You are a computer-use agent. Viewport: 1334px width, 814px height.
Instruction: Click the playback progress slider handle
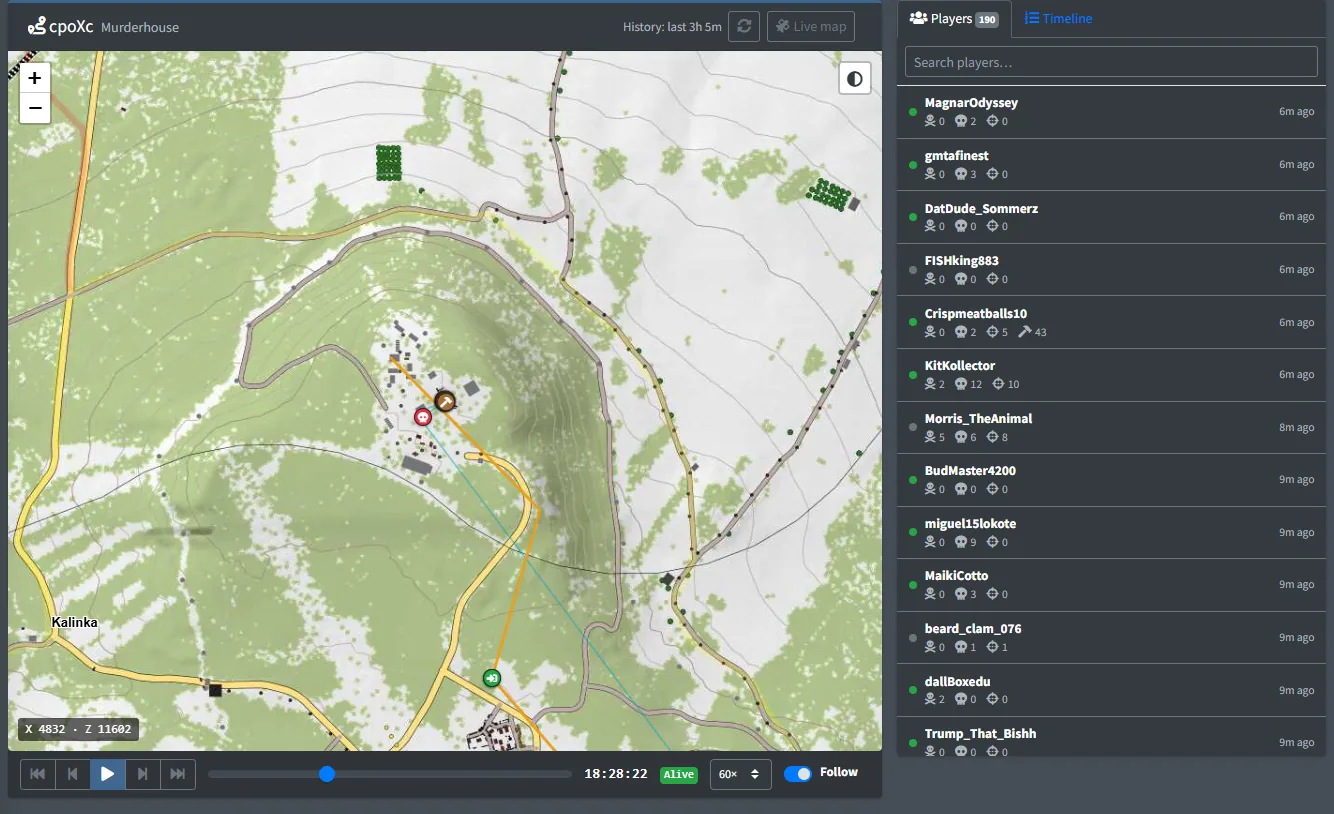tap(327, 774)
